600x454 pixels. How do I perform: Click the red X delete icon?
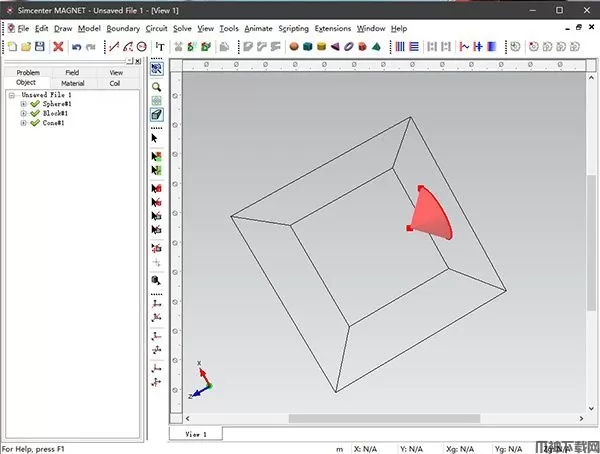[x=58, y=46]
